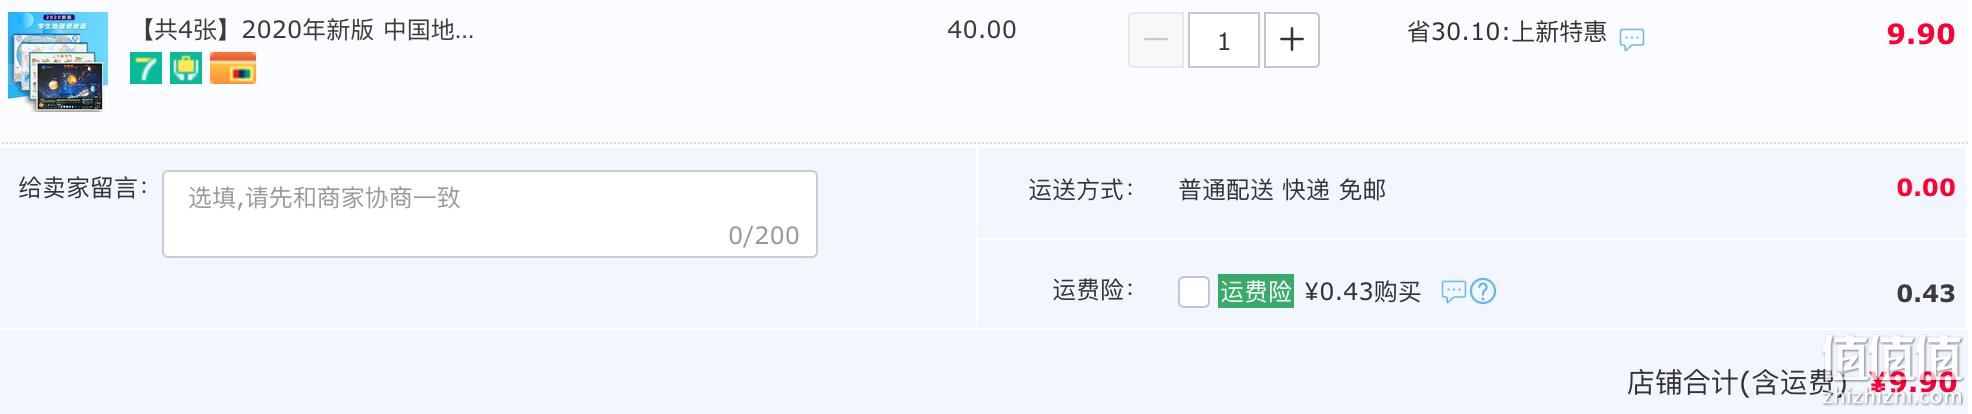
Task: Click the discount info bubble icon
Action: tap(1632, 39)
